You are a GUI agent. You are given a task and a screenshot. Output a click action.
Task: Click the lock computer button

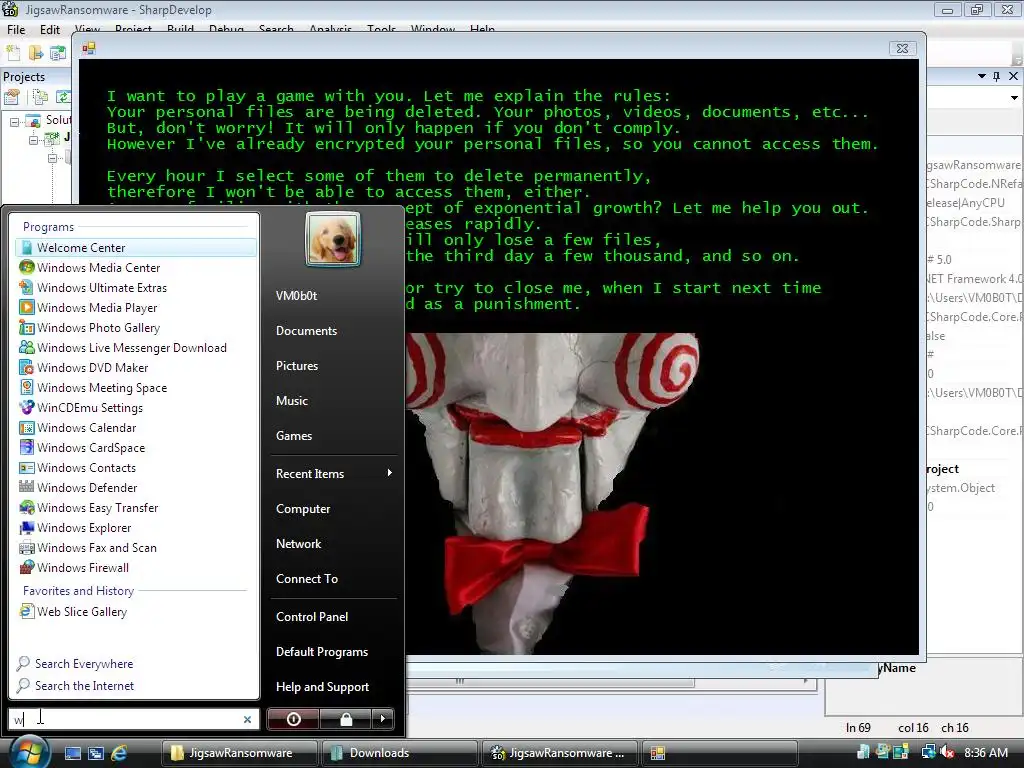(346, 719)
